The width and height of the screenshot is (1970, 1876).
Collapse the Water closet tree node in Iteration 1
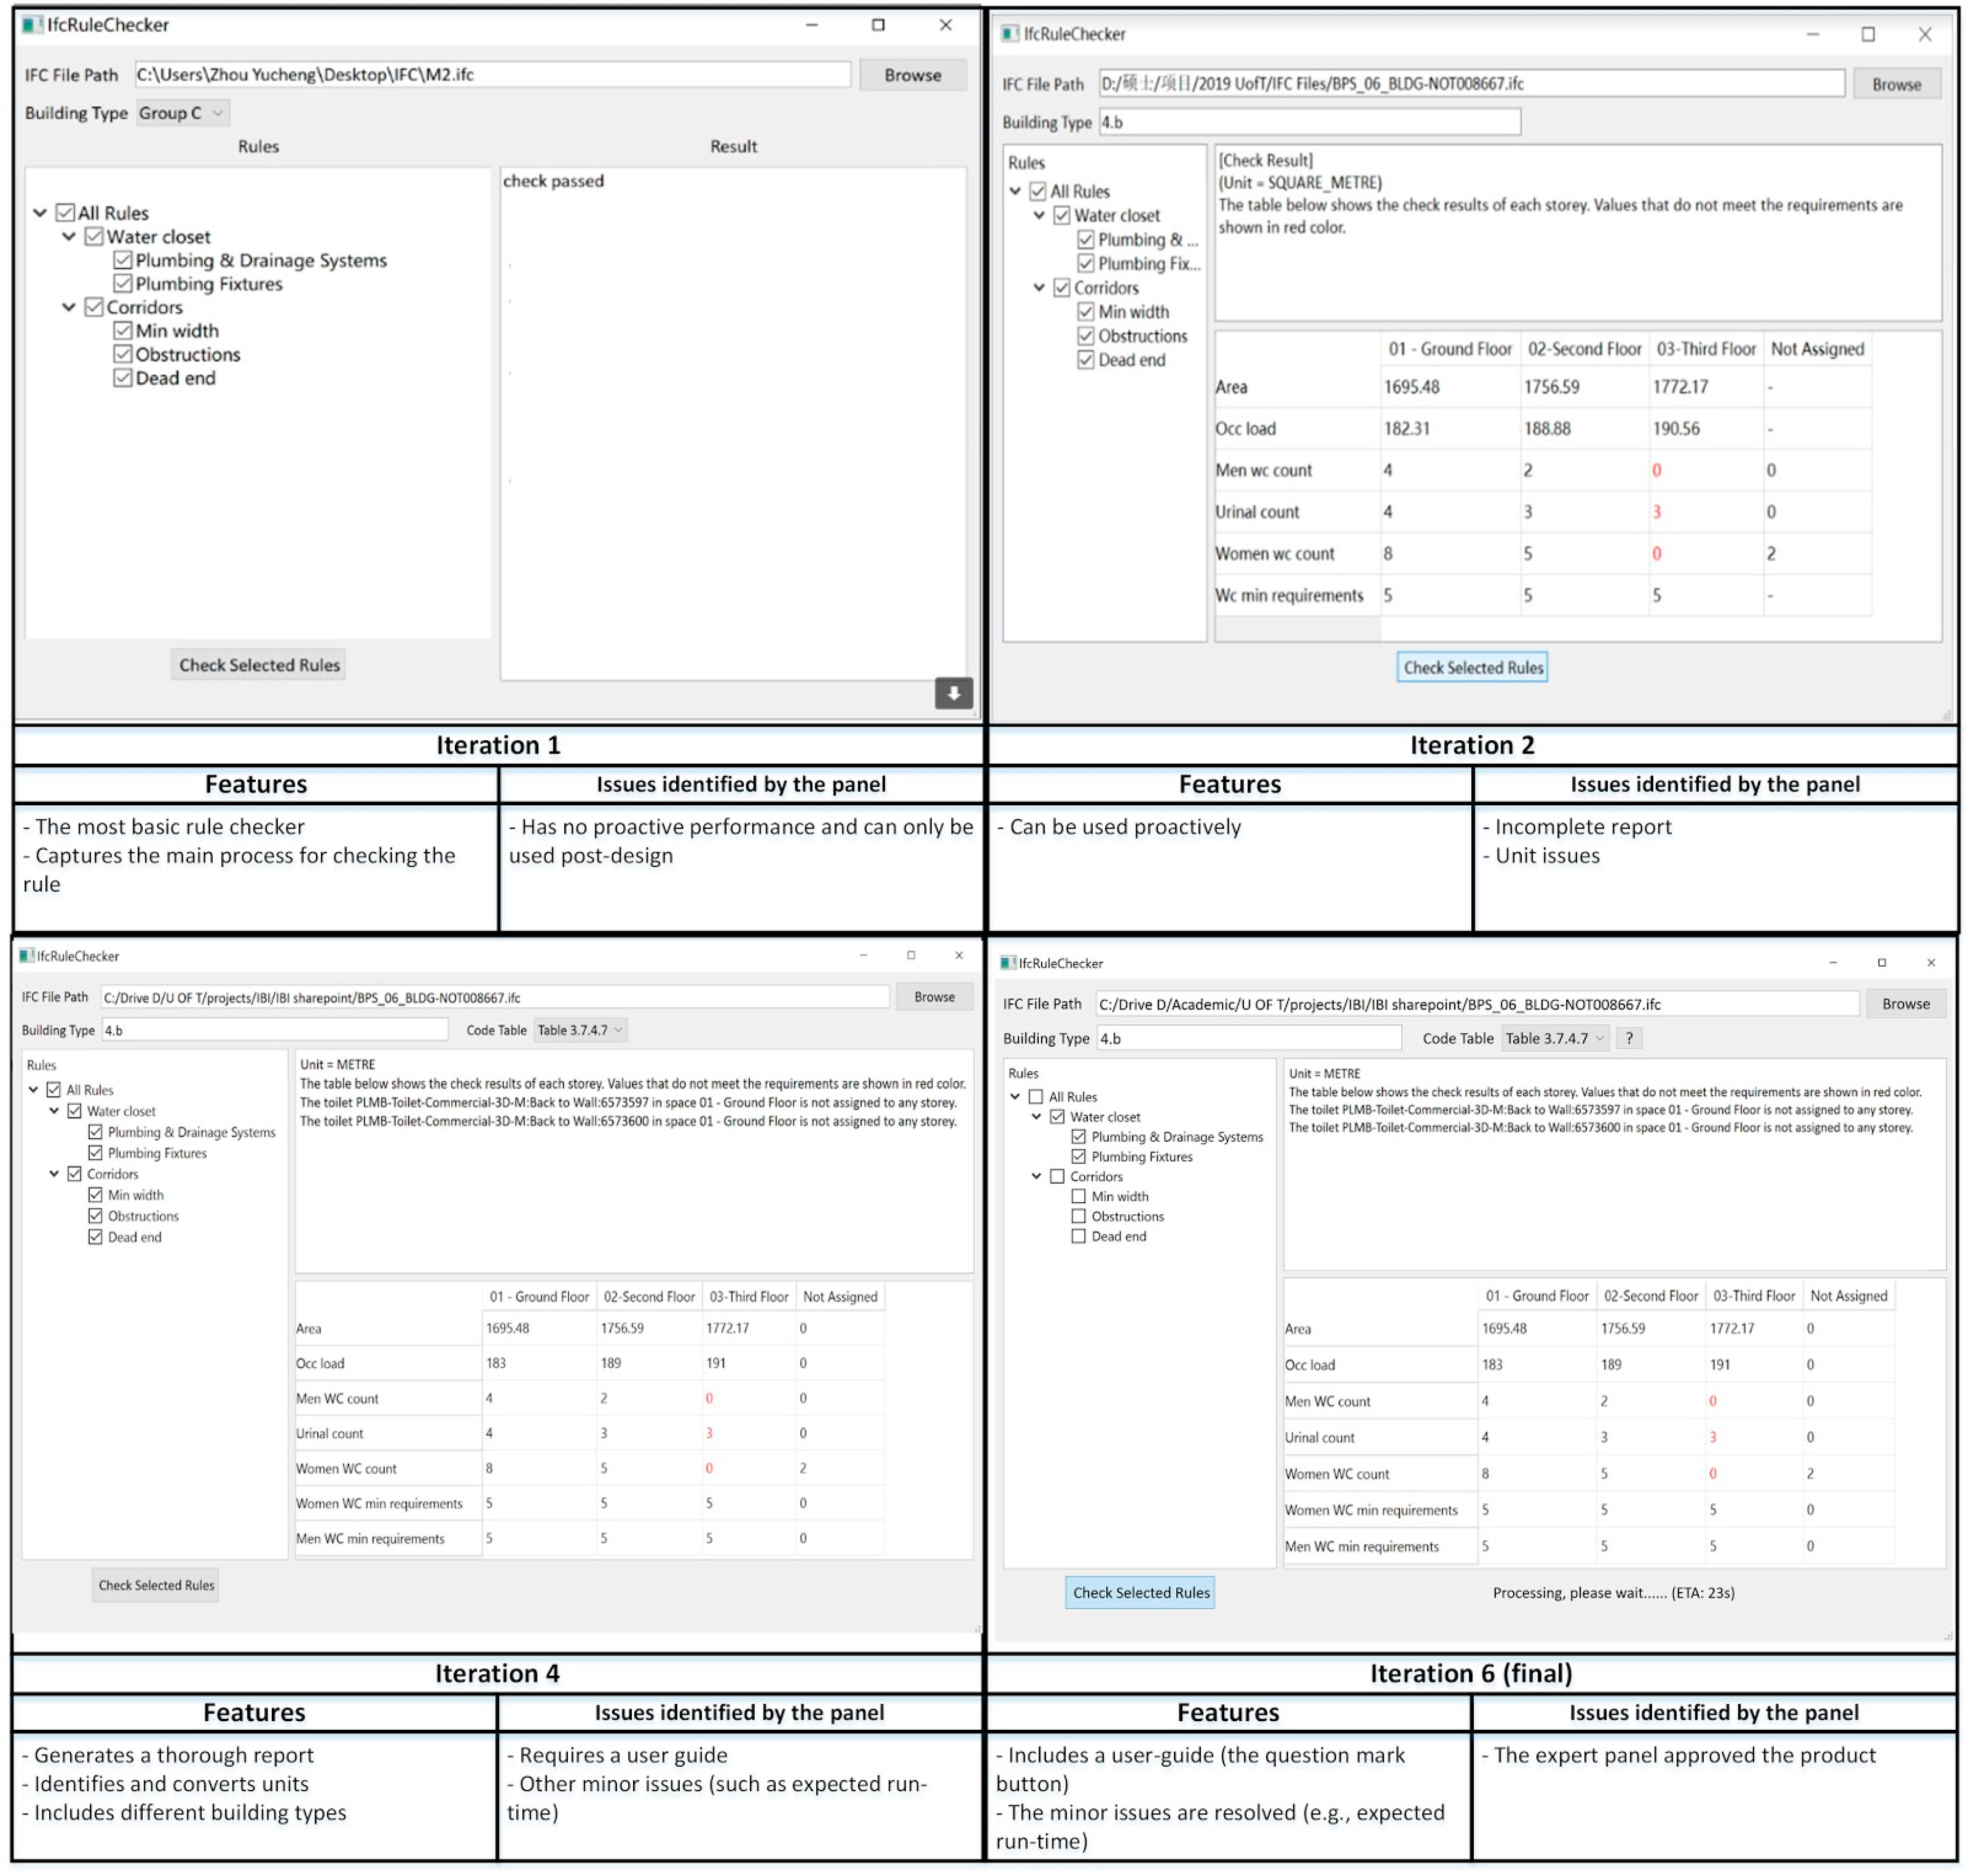pyautogui.click(x=69, y=237)
